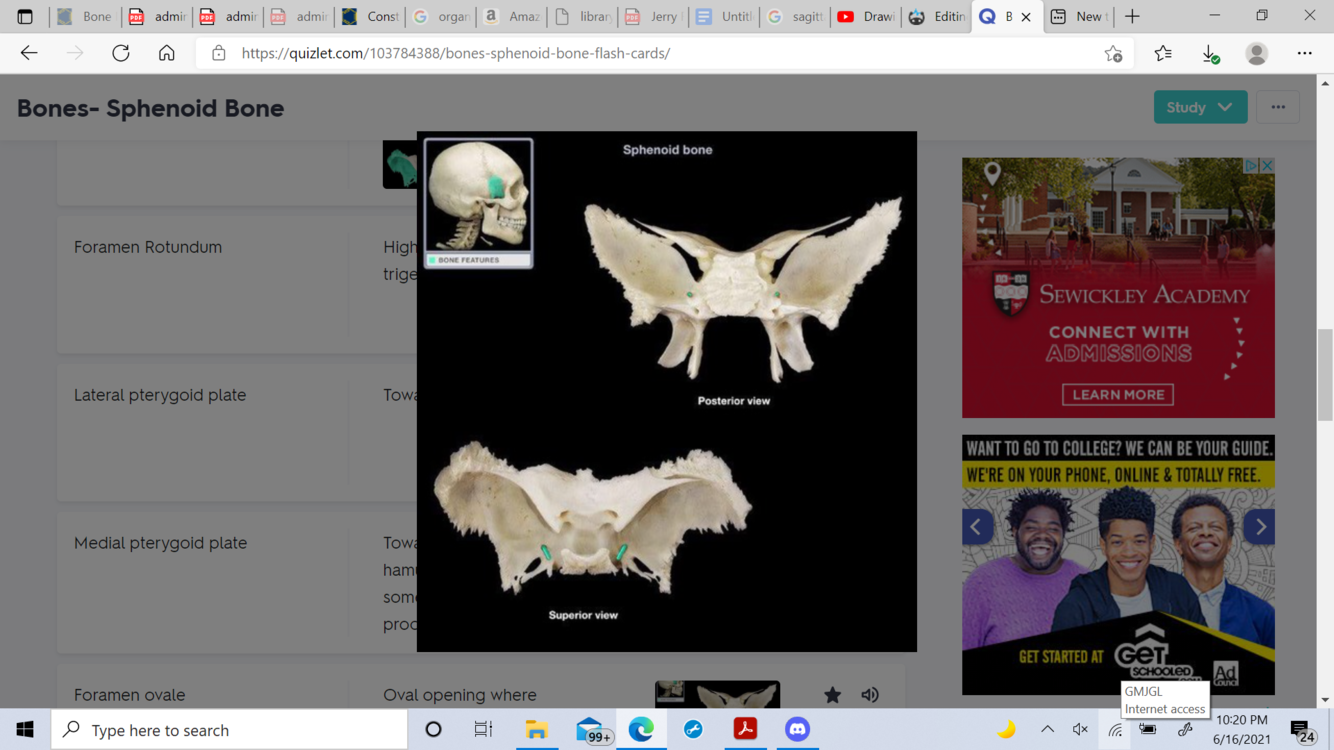Play audio for Foramen ovale card
Viewport: 1334px width, 750px height.
click(870, 695)
